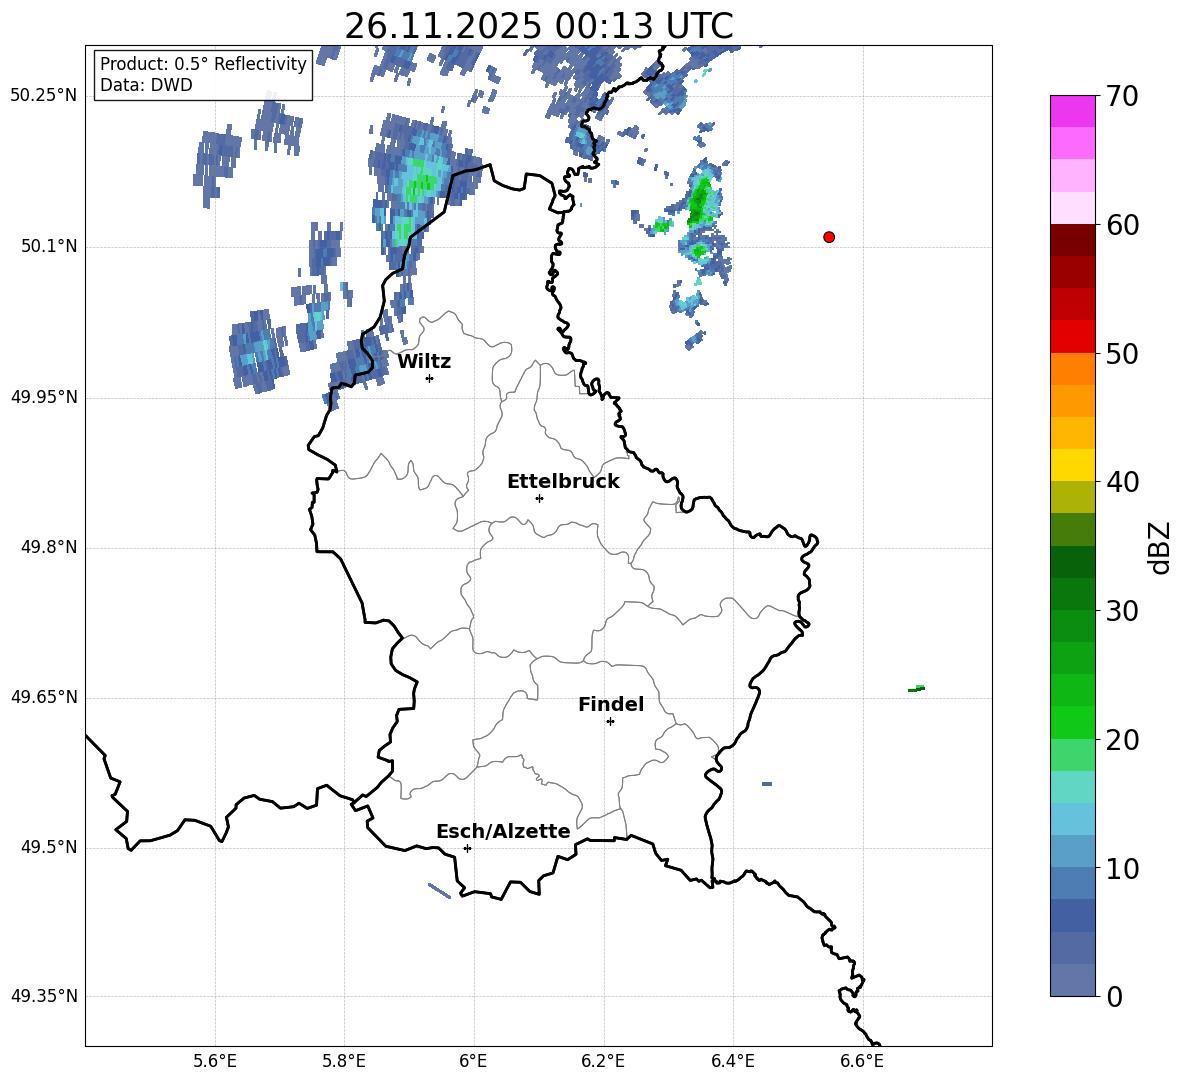Image resolution: width=1184 pixels, height=1081 pixels.
Task: Click the Ettelbruck city label
Action: click(563, 482)
